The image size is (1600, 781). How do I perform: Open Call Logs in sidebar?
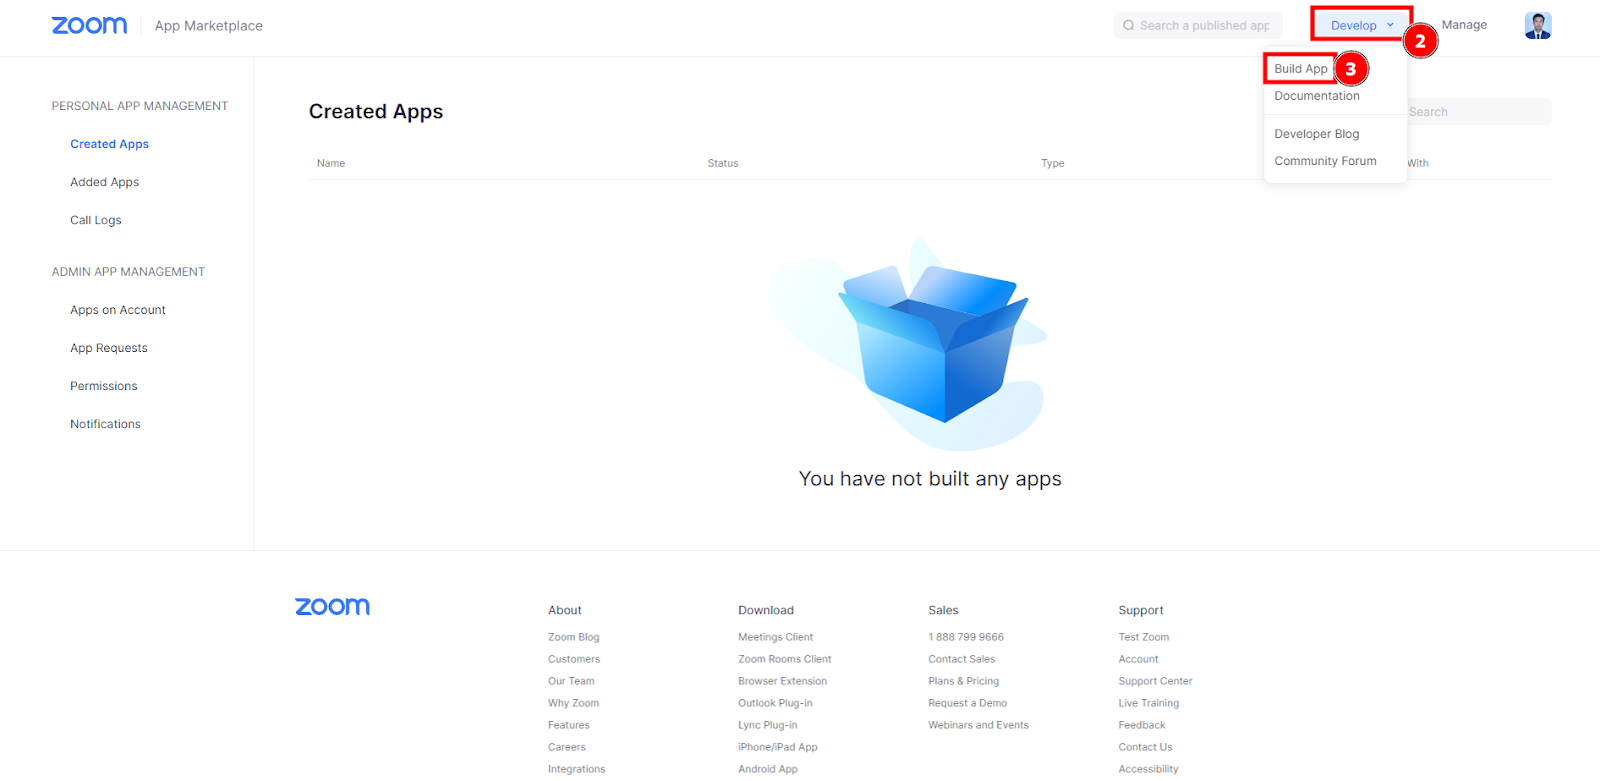coord(95,220)
